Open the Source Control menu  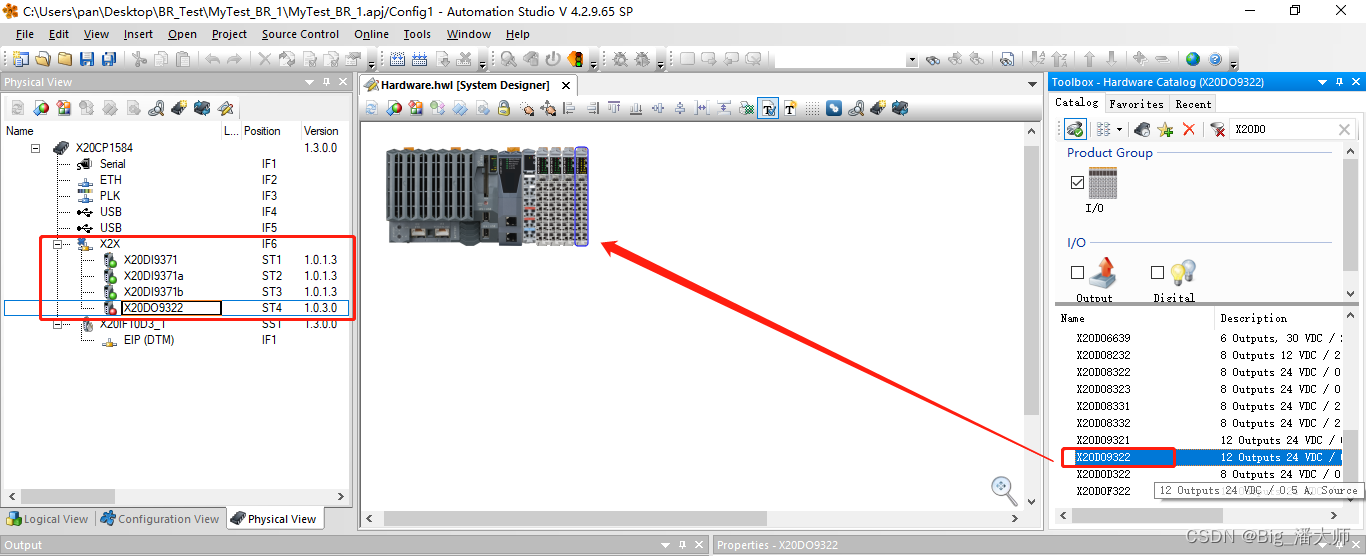[x=300, y=34]
